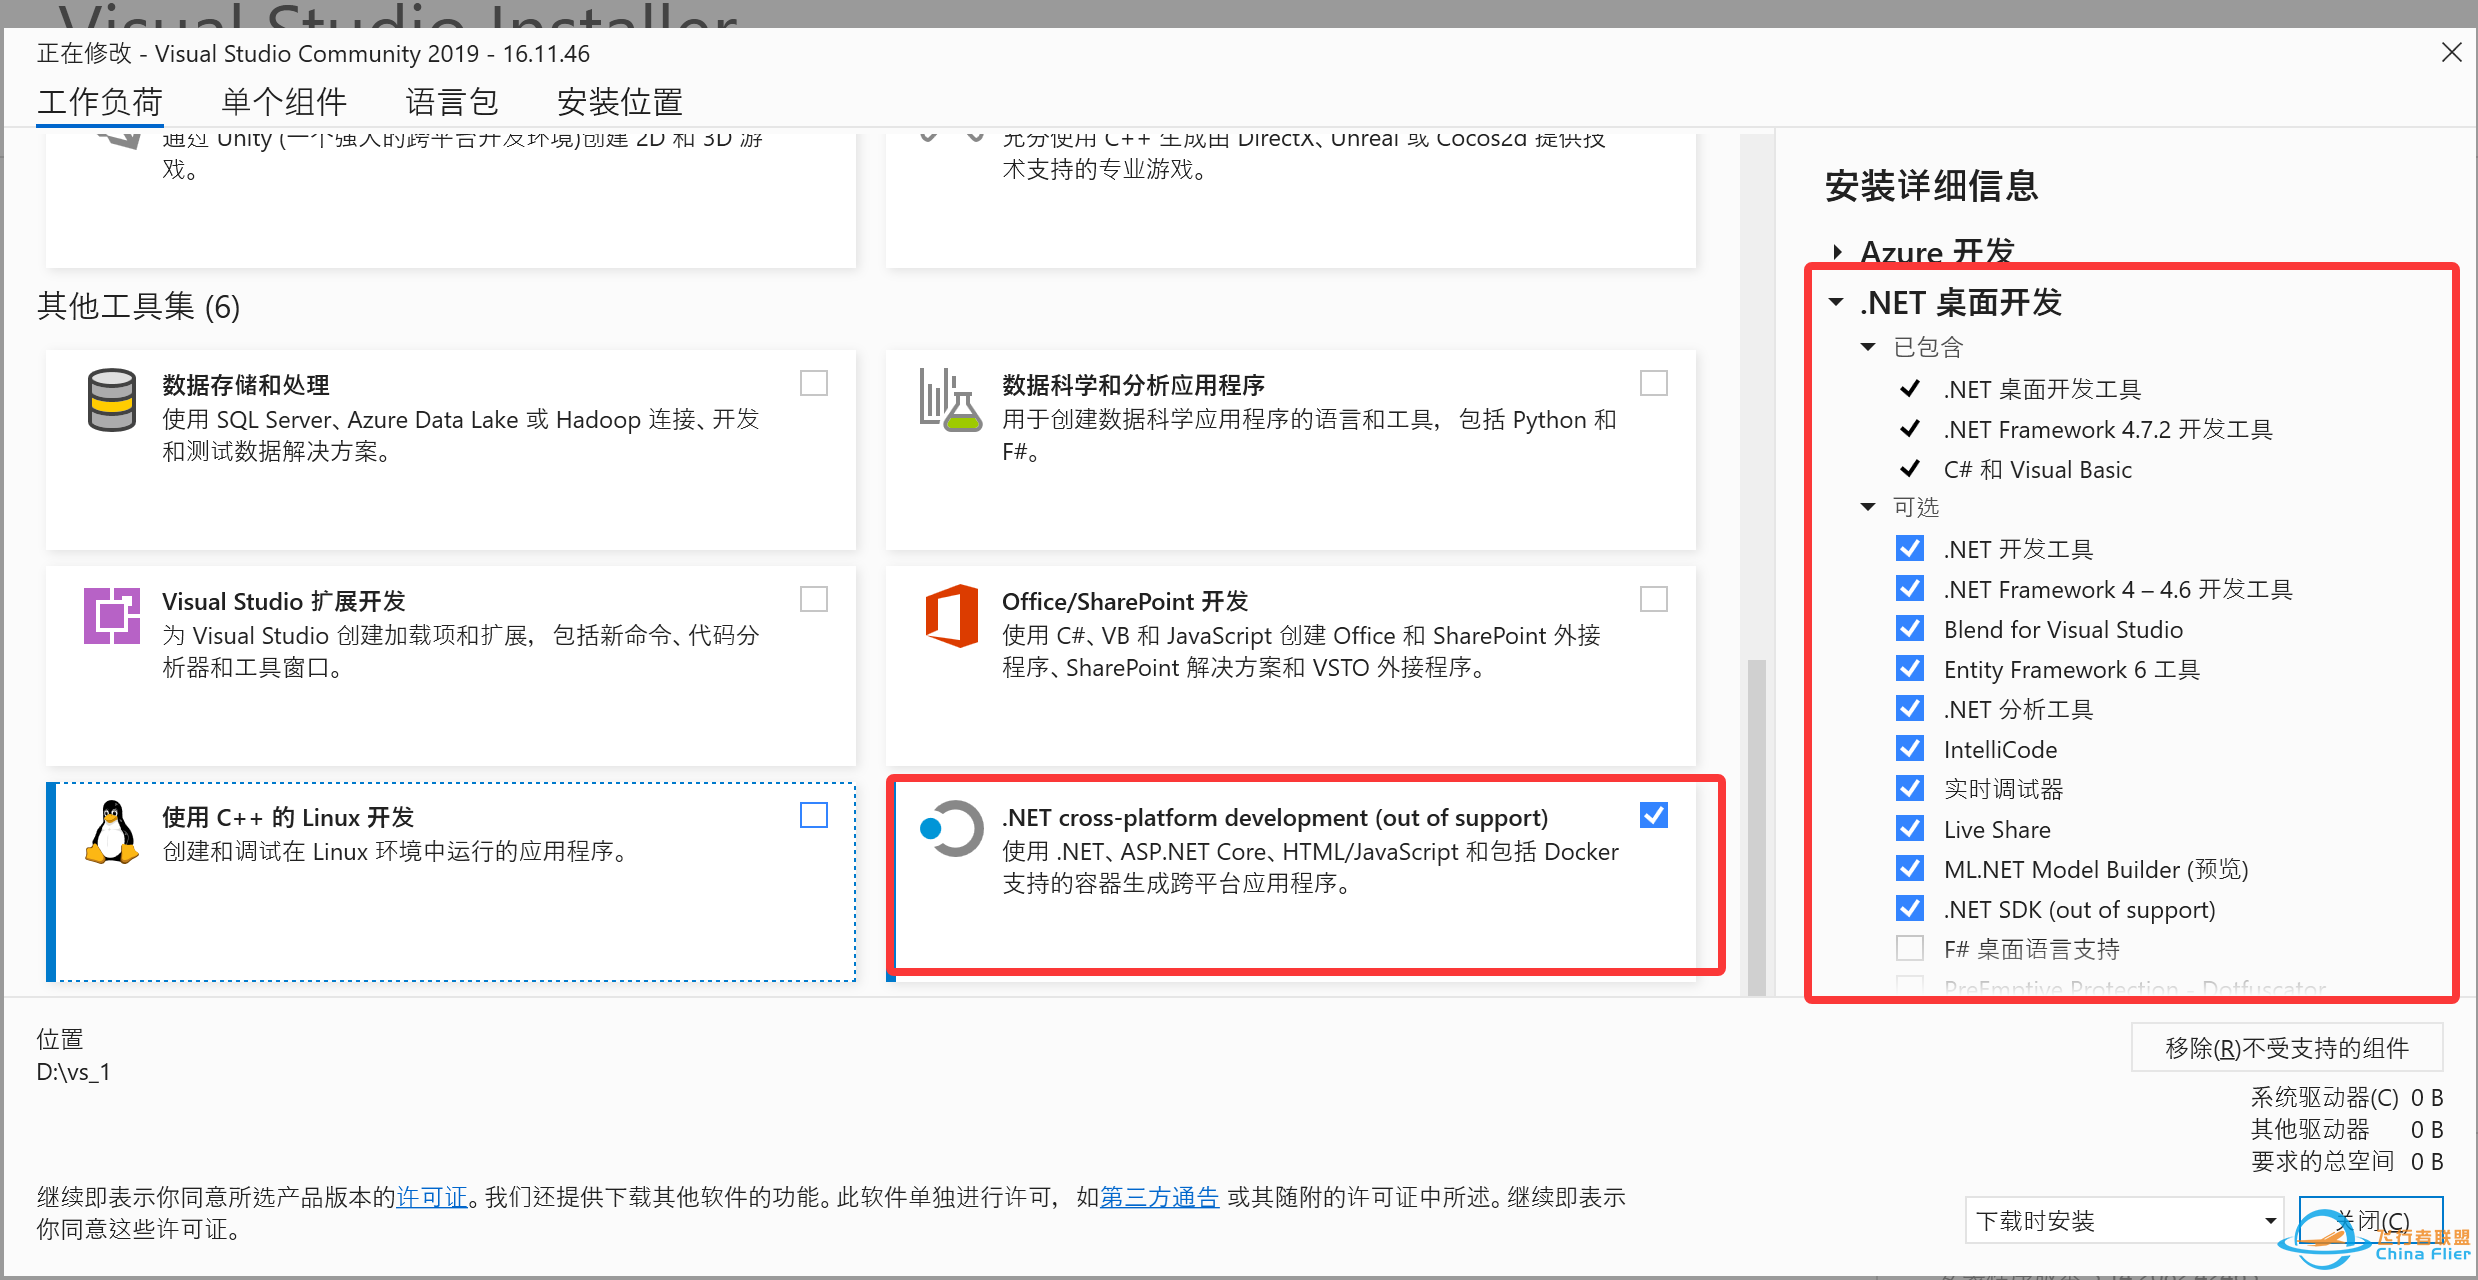The height and width of the screenshot is (1280, 2478).
Task: Uncheck the .NET 分析工具 component
Action: (1910, 708)
